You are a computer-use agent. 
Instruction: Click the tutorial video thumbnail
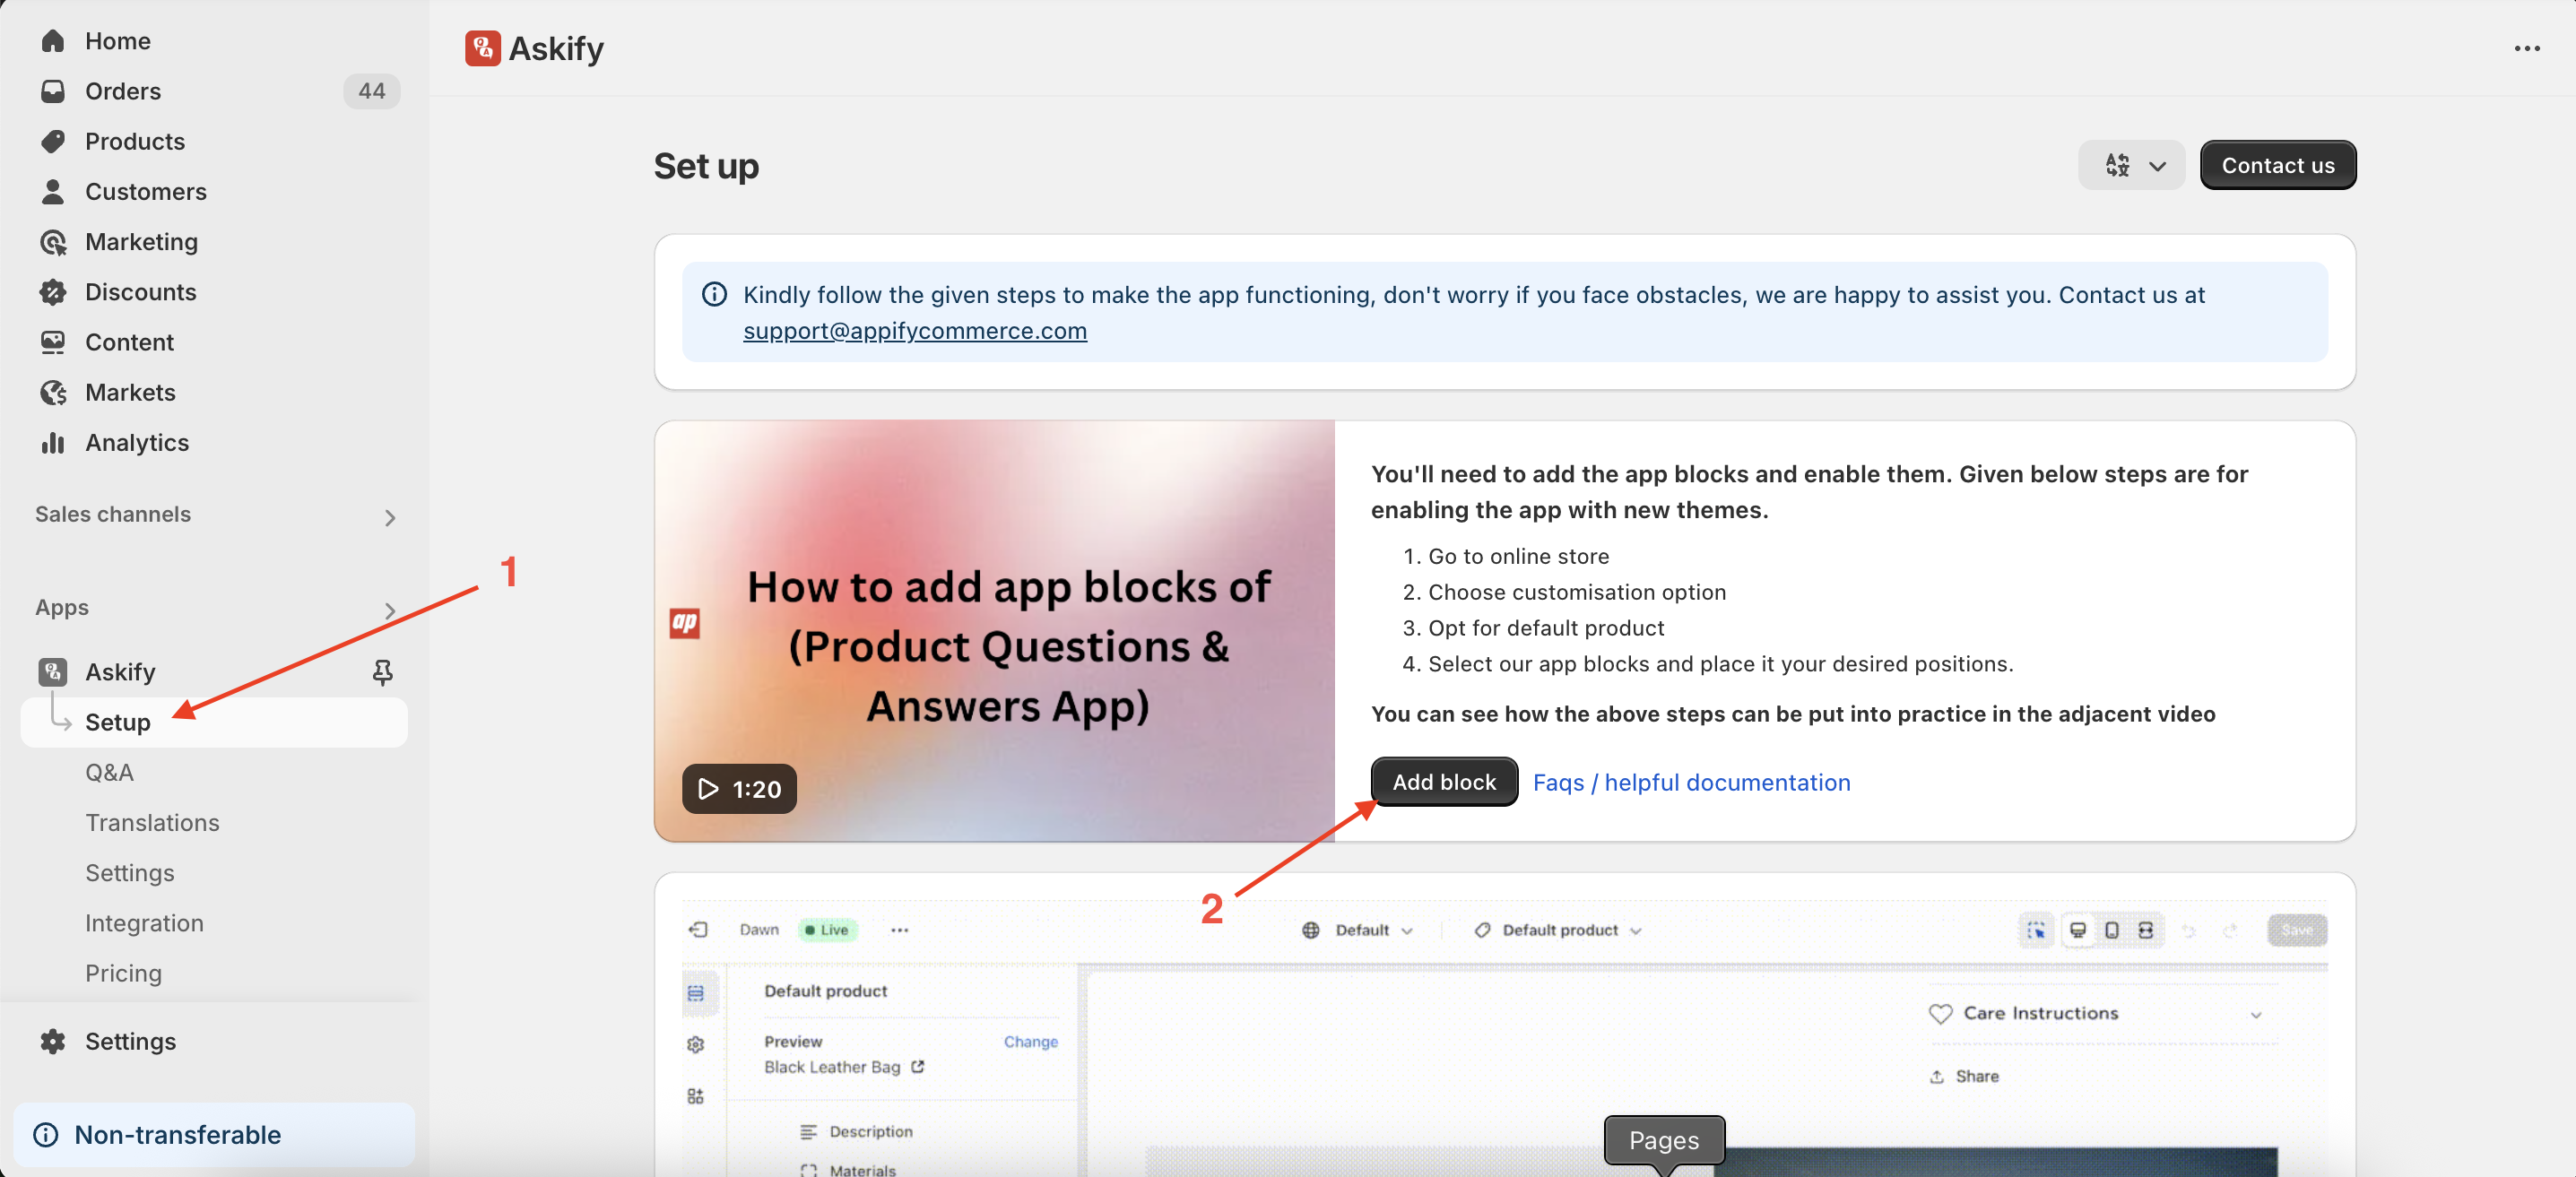[994, 631]
